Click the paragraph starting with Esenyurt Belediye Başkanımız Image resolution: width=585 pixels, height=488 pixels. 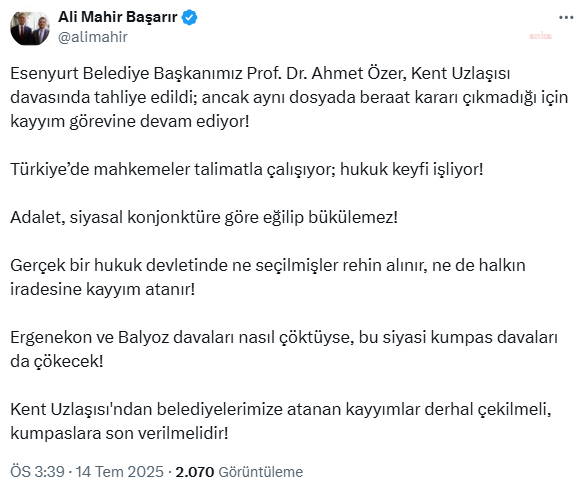point(289,97)
